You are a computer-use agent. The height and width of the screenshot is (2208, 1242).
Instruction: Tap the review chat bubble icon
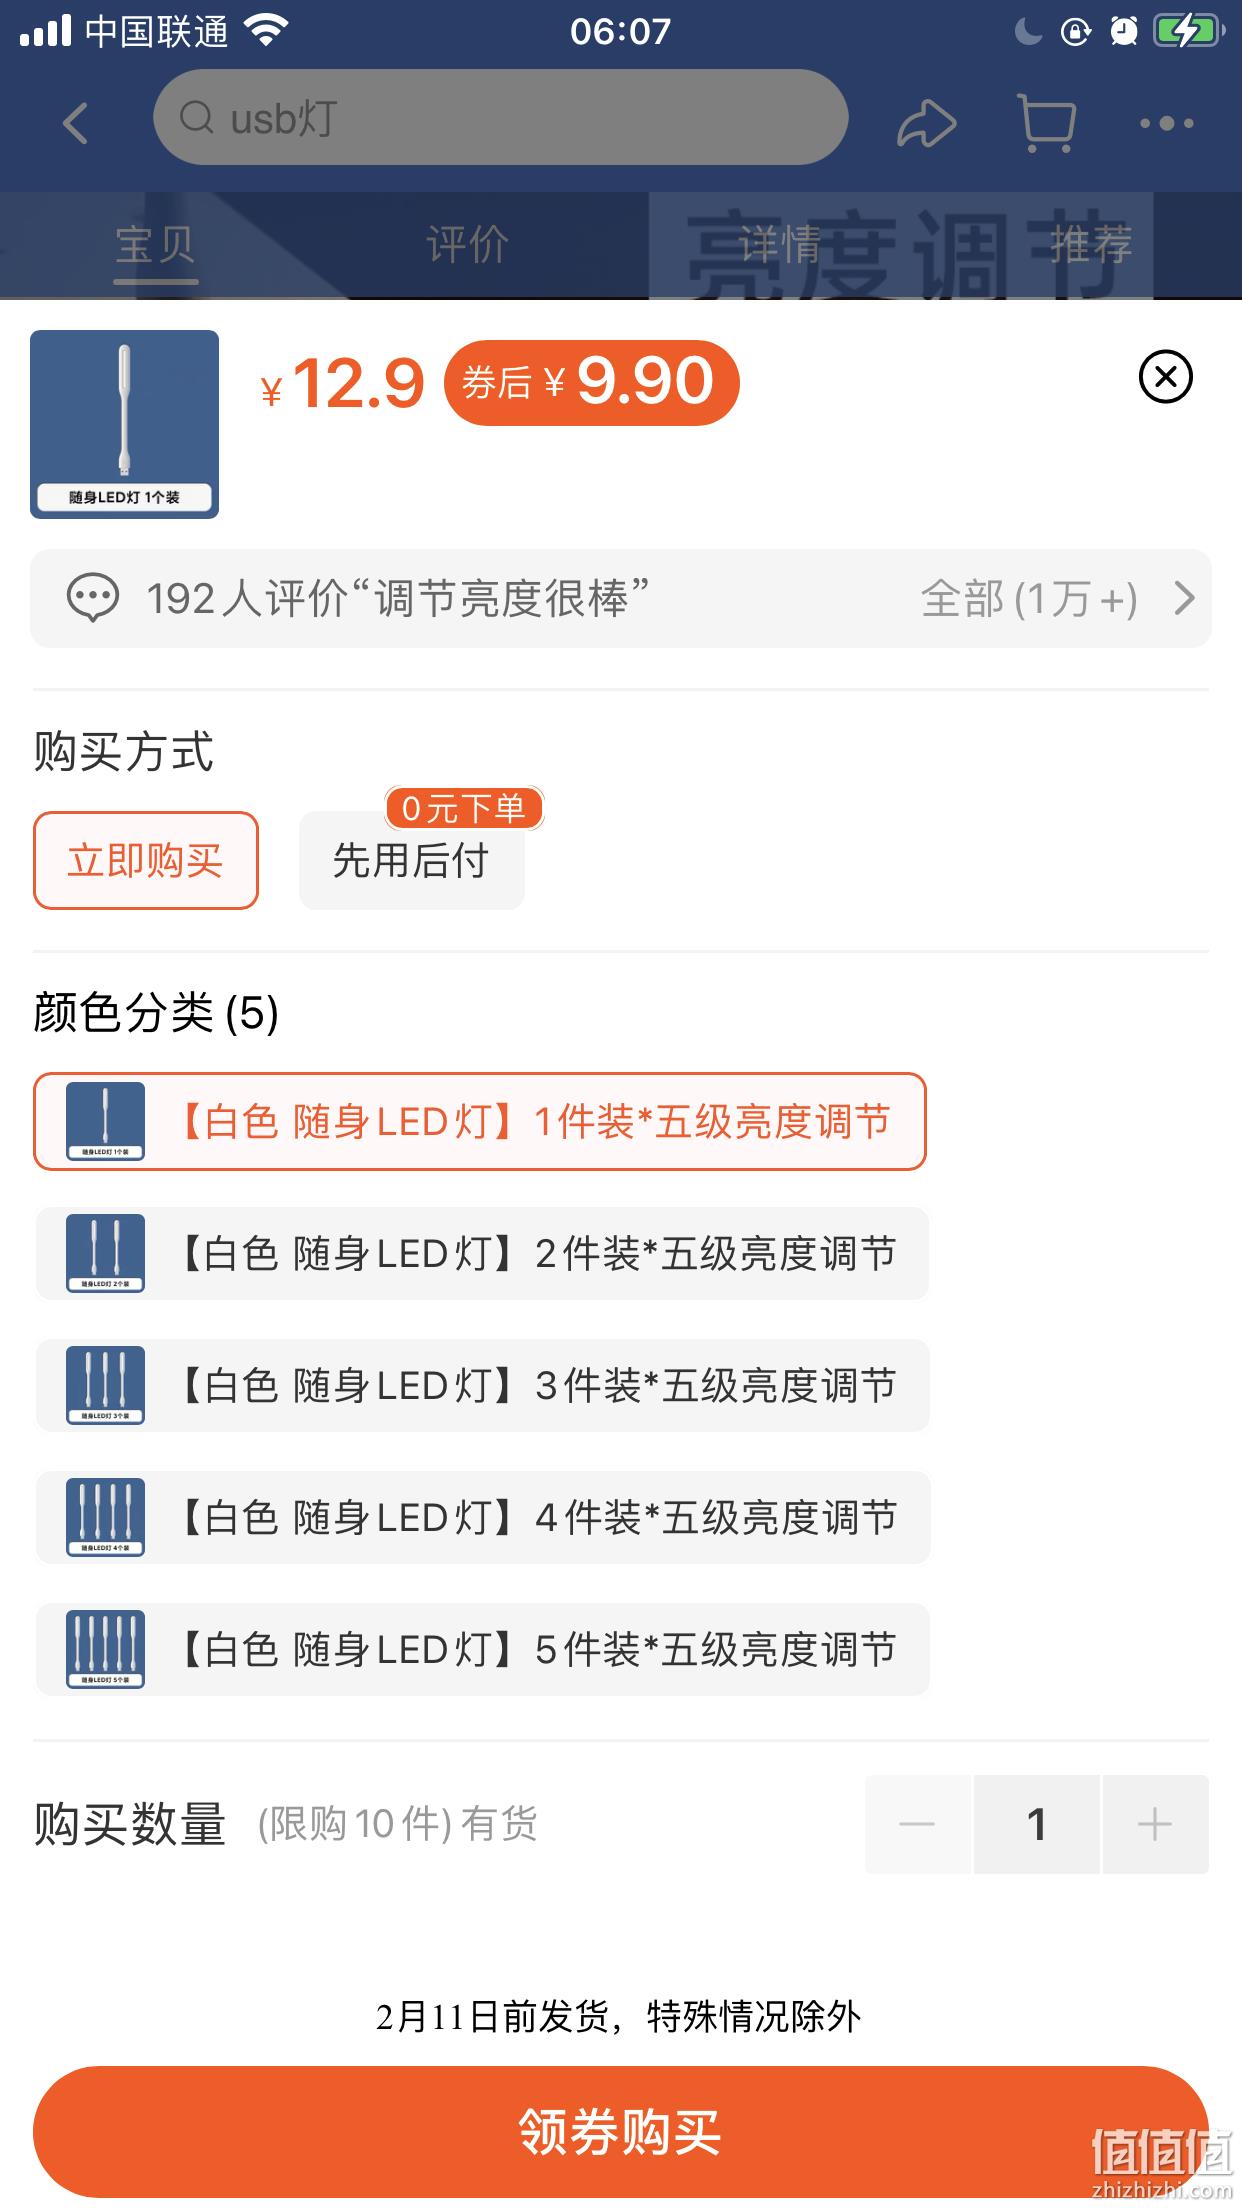[x=93, y=598]
